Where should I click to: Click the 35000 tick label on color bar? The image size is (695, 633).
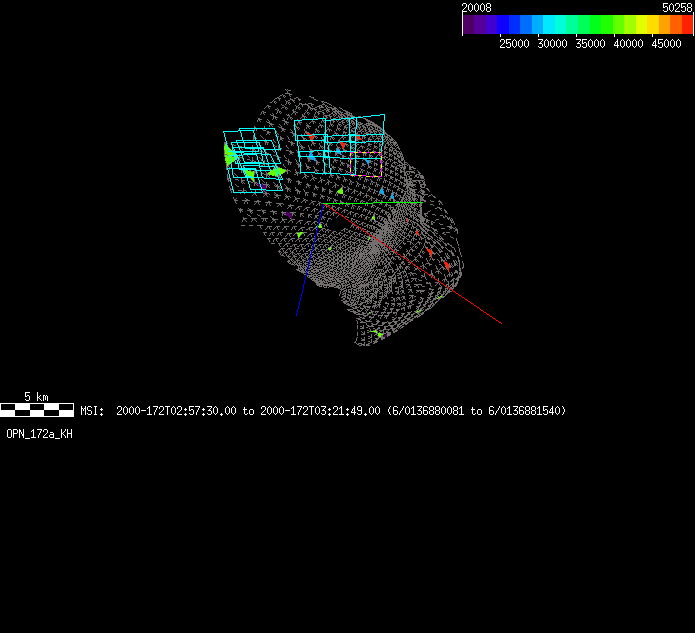[590, 44]
